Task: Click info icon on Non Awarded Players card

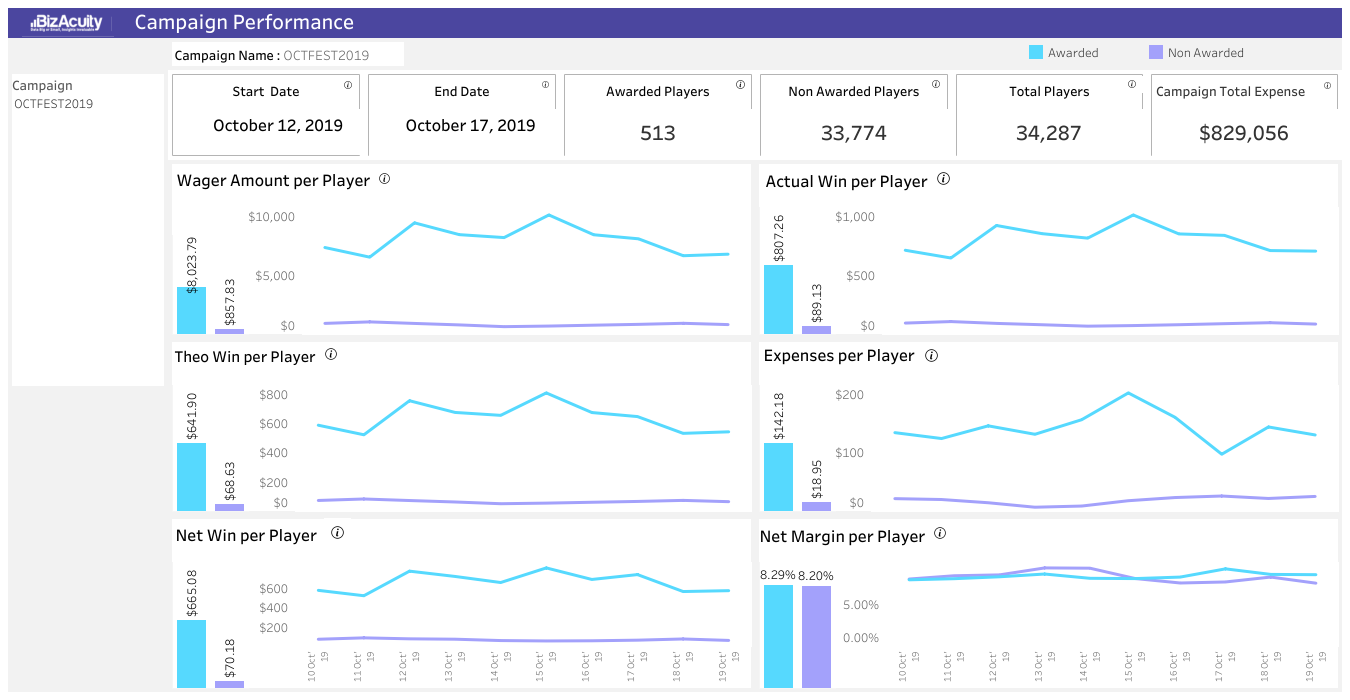Action: [x=936, y=85]
